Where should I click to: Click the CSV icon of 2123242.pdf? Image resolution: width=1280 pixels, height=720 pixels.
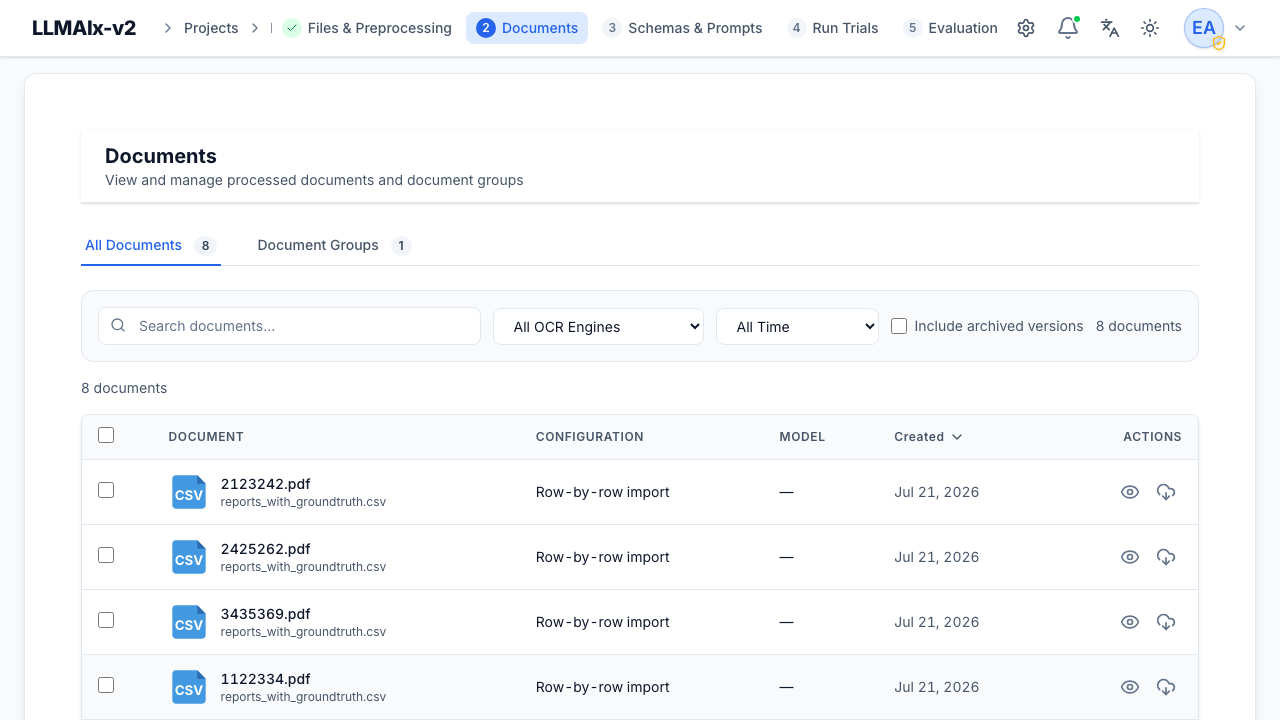coord(189,492)
